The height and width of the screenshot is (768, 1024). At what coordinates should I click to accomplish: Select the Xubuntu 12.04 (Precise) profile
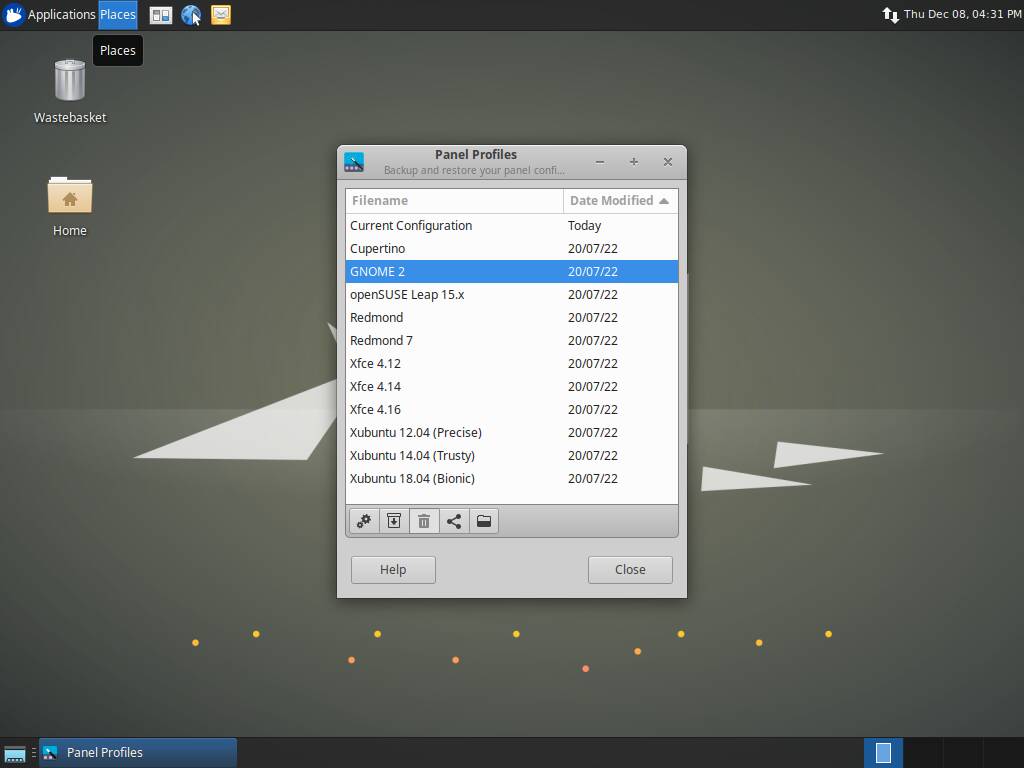tap(511, 432)
